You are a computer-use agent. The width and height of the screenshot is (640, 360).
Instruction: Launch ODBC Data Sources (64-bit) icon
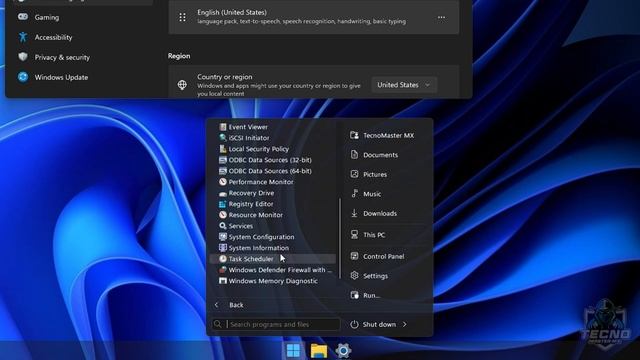point(222,171)
